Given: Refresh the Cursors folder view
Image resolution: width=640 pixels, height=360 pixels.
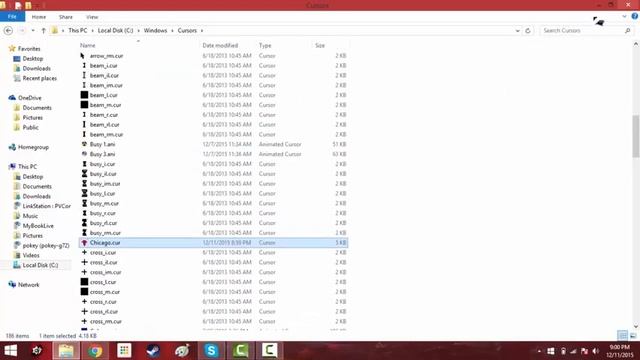Looking at the screenshot, I should point(528,31).
